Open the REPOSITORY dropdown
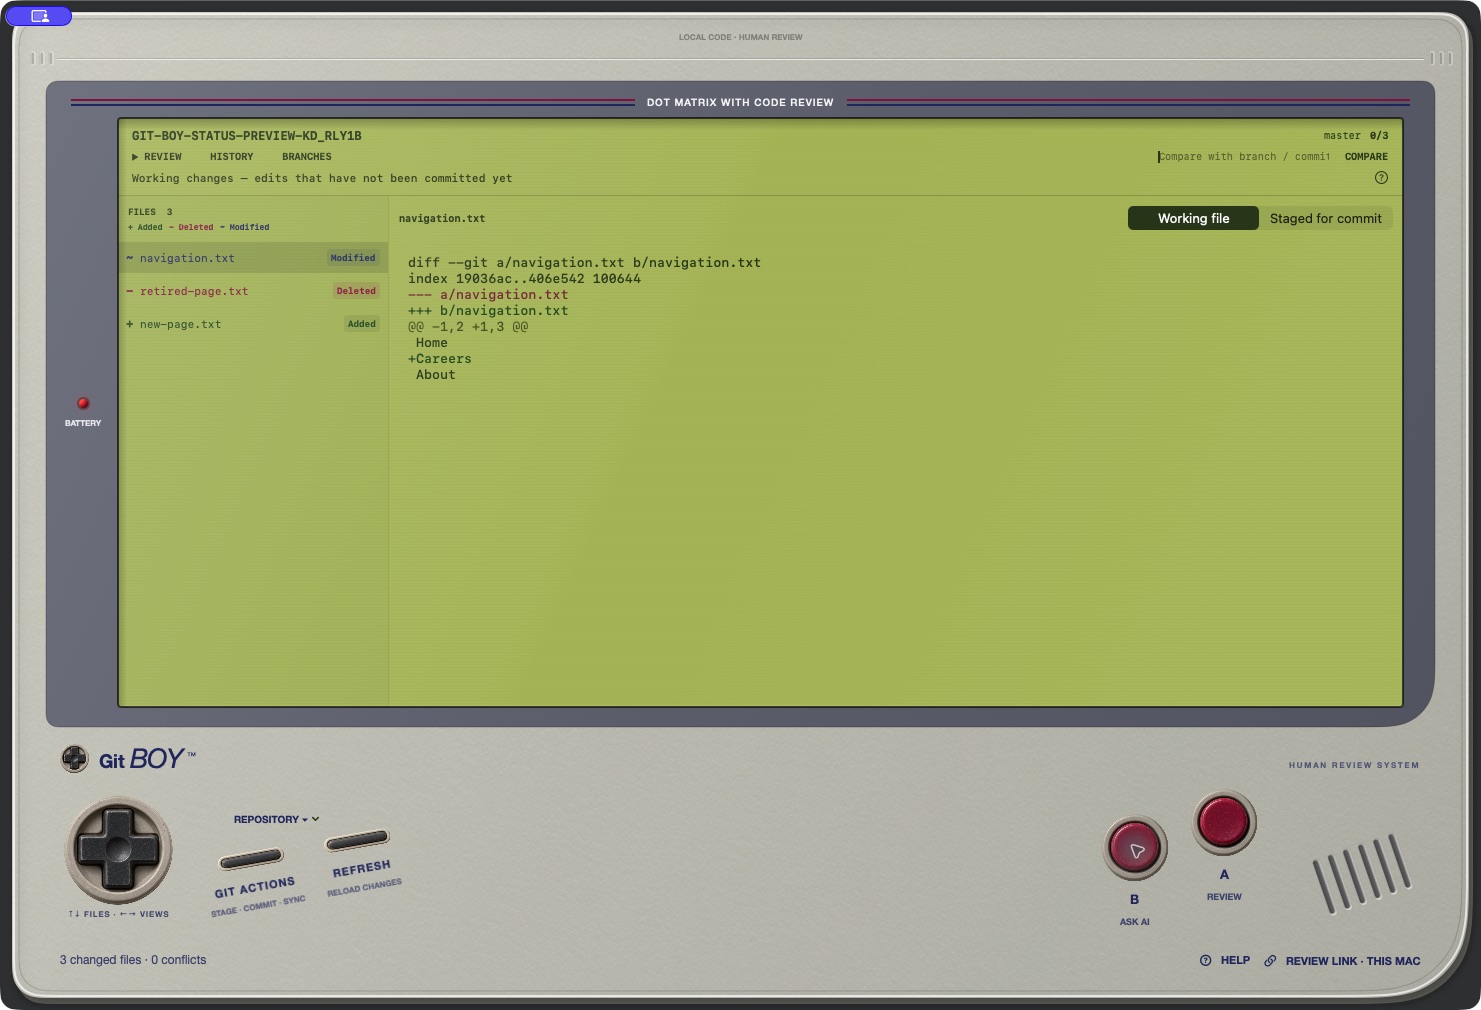1481x1010 pixels. pyautogui.click(x=276, y=819)
